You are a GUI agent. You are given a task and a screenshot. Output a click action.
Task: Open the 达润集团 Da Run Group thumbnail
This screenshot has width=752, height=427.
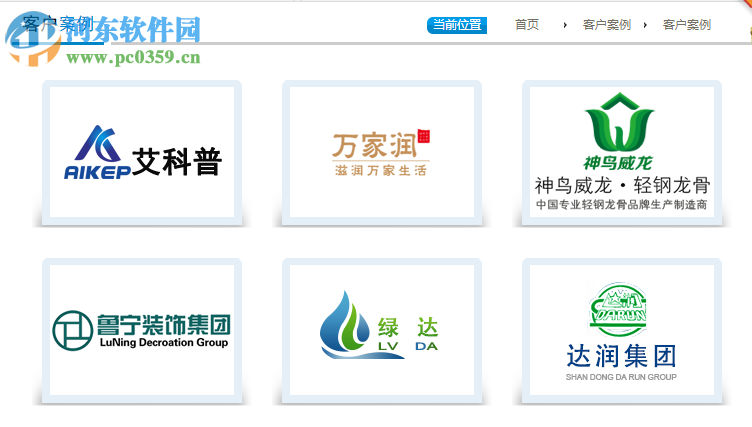[x=622, y=331]
